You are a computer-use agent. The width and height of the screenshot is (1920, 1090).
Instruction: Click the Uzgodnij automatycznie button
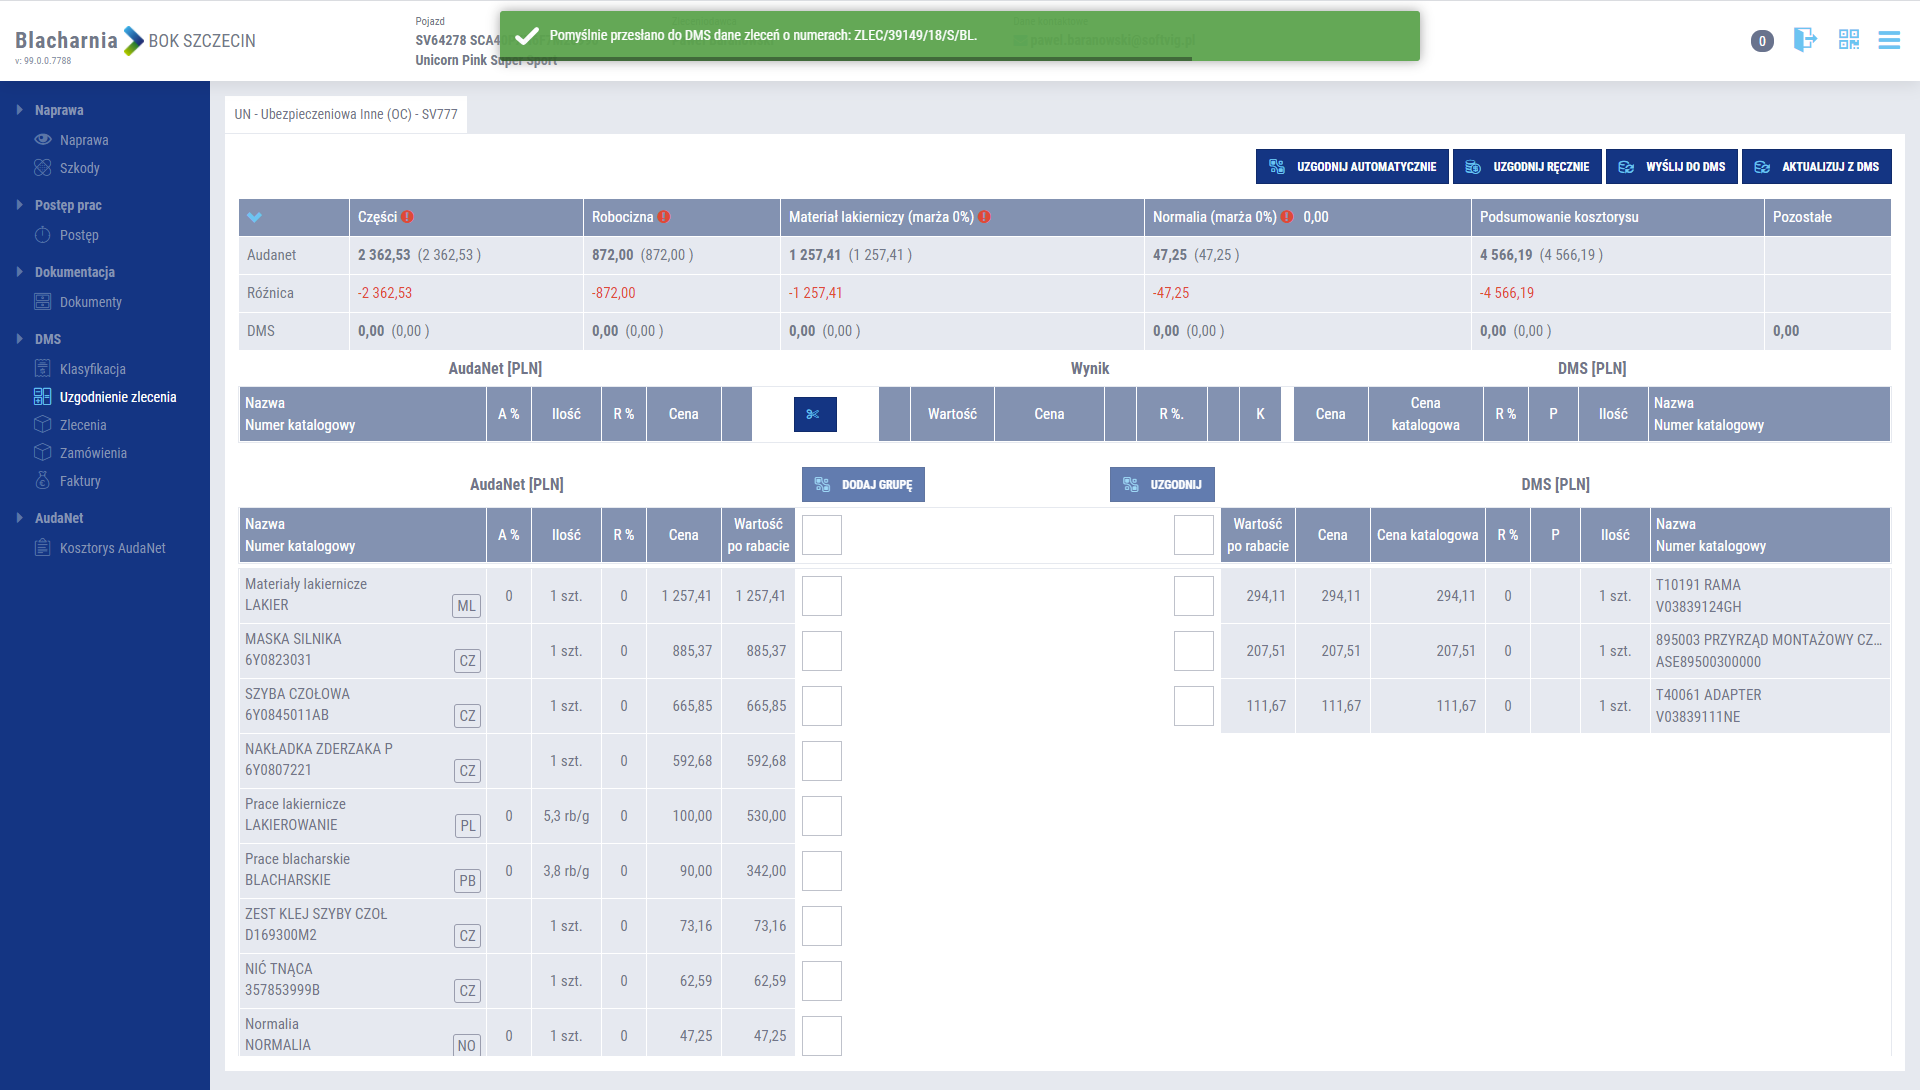tap(1352, 167)
